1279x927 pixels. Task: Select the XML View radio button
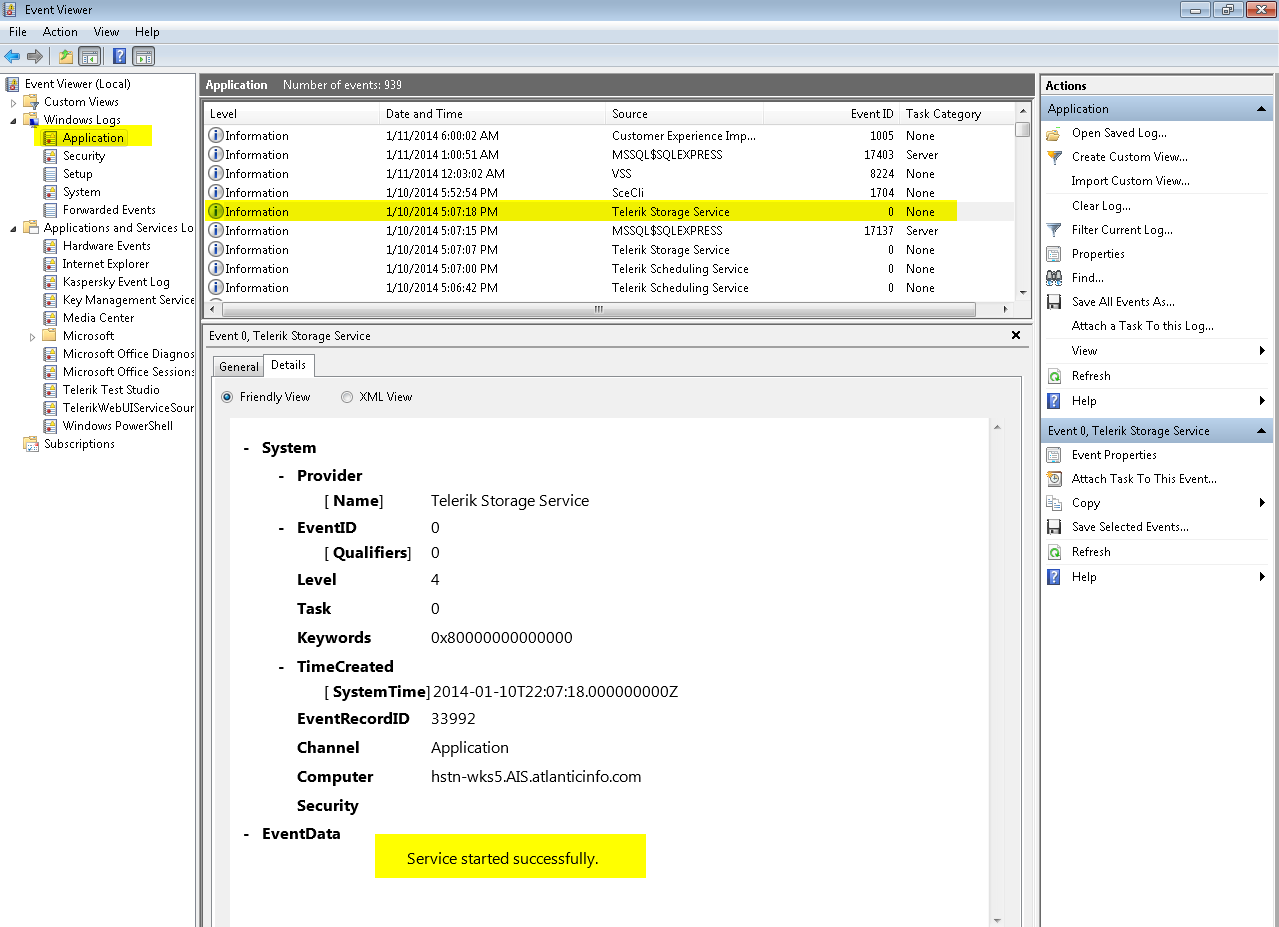pos(347,397)
